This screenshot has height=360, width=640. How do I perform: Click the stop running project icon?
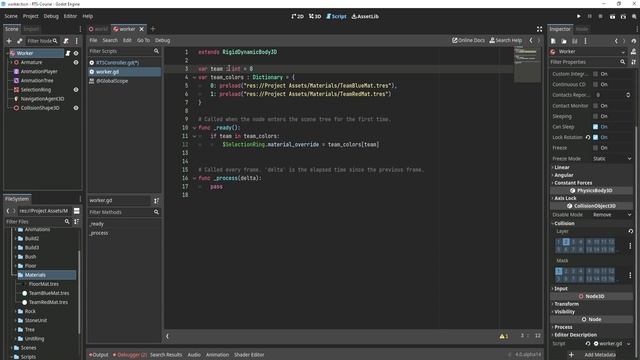tap(600, 16)
